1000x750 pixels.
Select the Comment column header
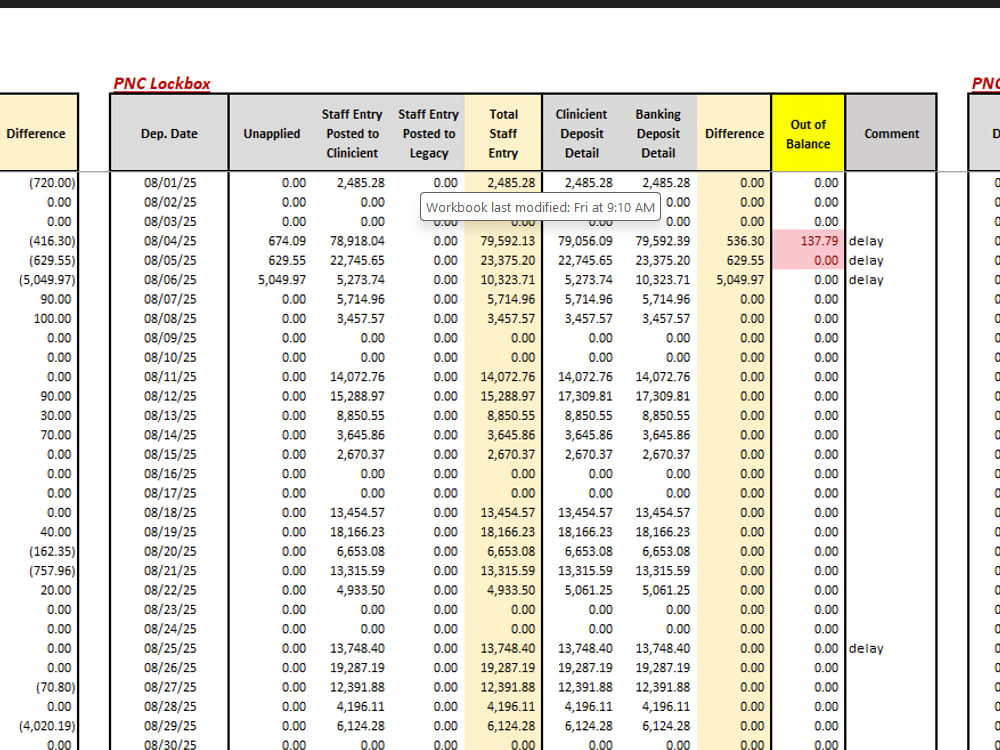pyautogui.click(x=892, y=133)
